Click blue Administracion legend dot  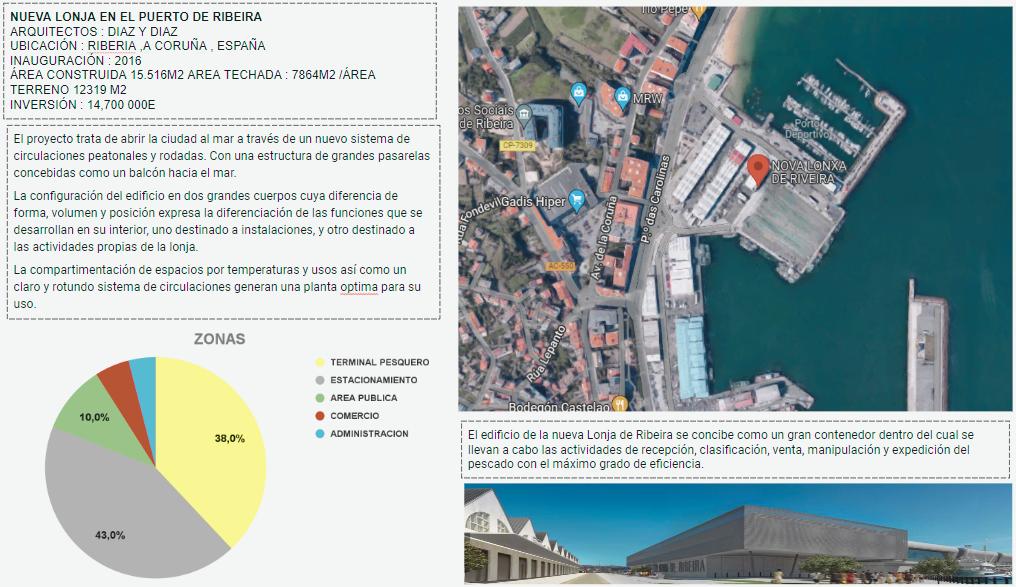[x=319, y=434]
